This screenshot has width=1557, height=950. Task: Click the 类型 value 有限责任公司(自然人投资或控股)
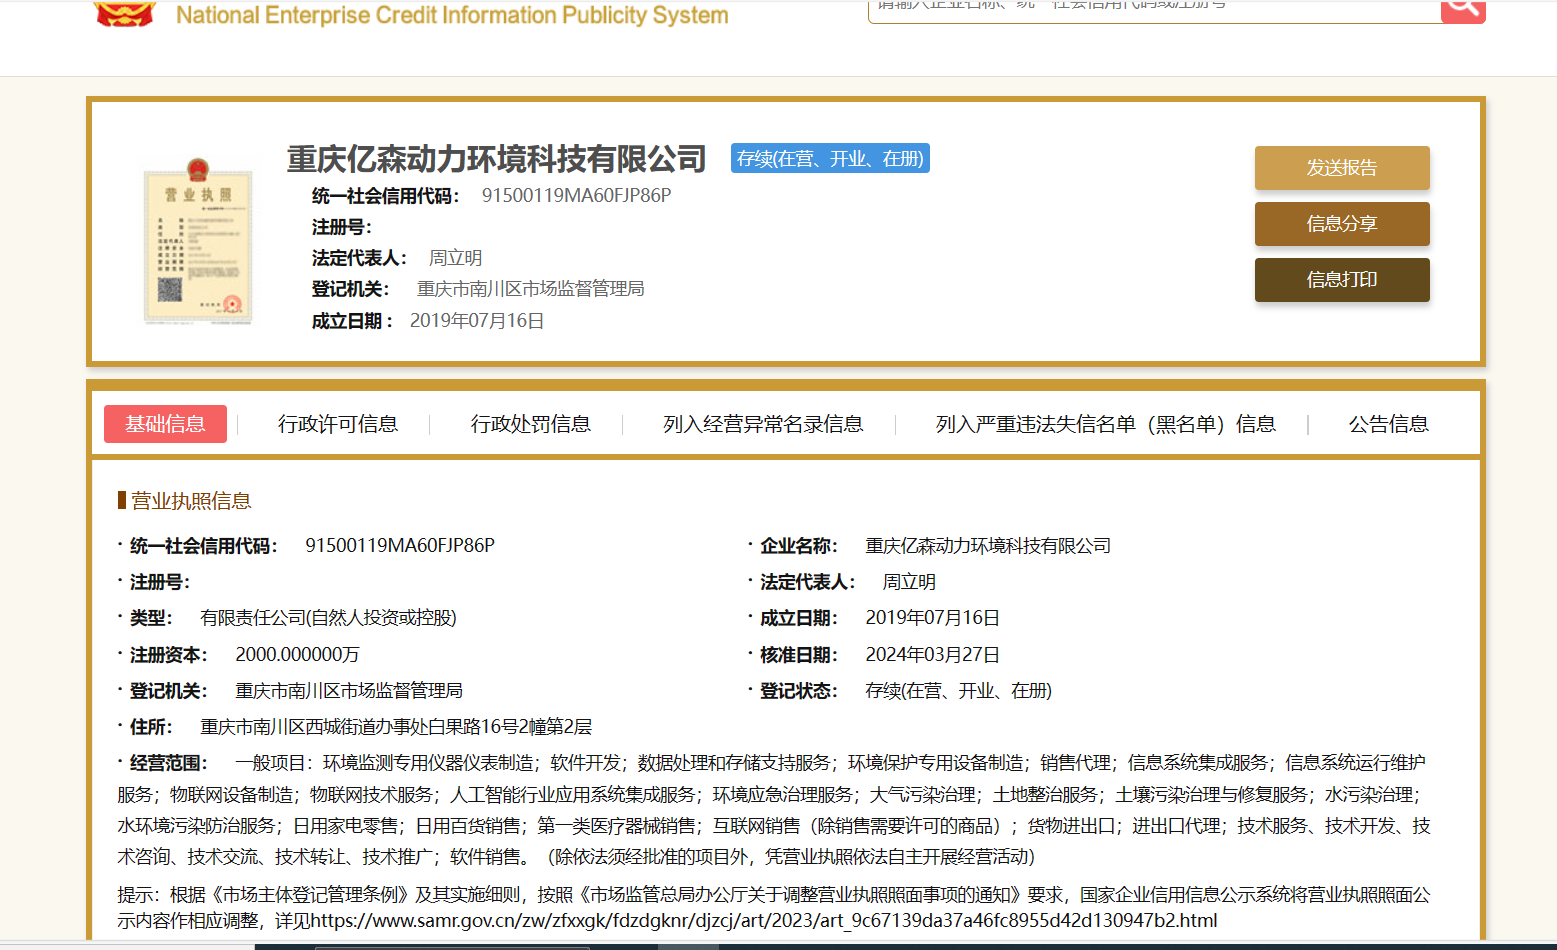[328, 618]
